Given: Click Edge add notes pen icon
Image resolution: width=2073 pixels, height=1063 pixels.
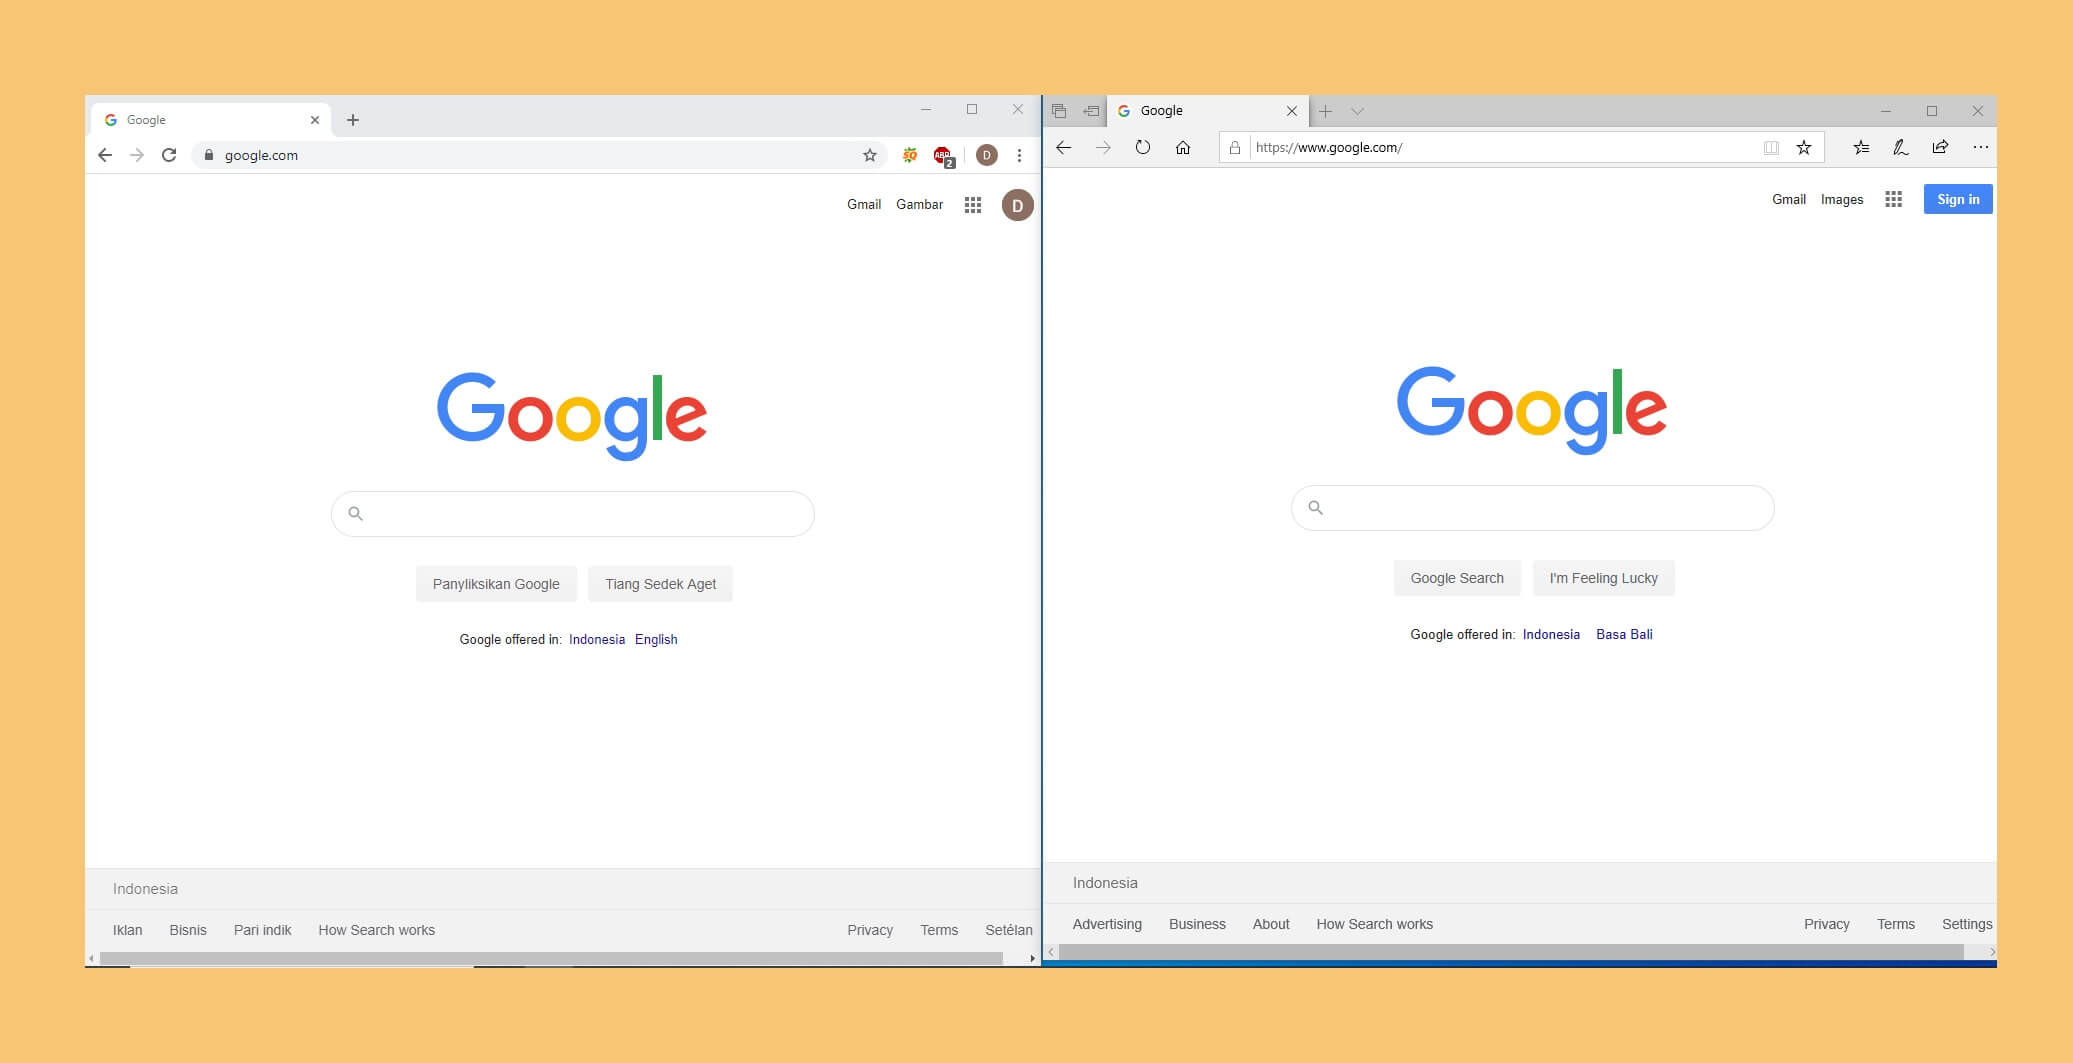Looking at the screenshot, I should point(1900,147).
